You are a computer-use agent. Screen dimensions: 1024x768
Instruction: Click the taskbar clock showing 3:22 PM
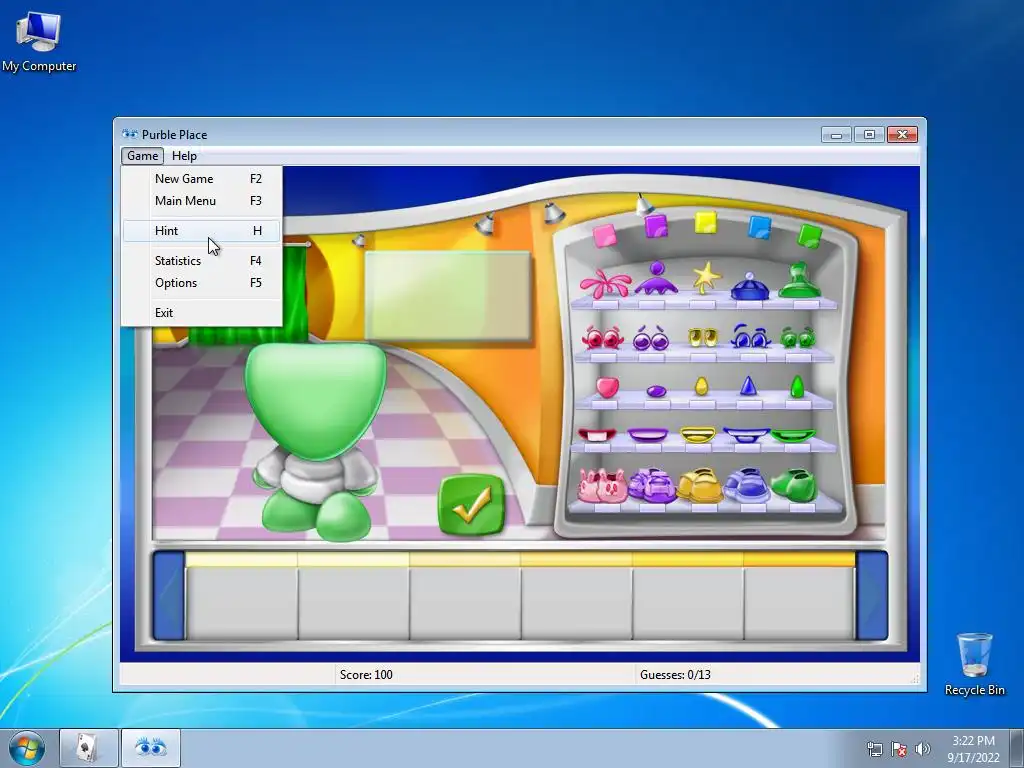973,748
